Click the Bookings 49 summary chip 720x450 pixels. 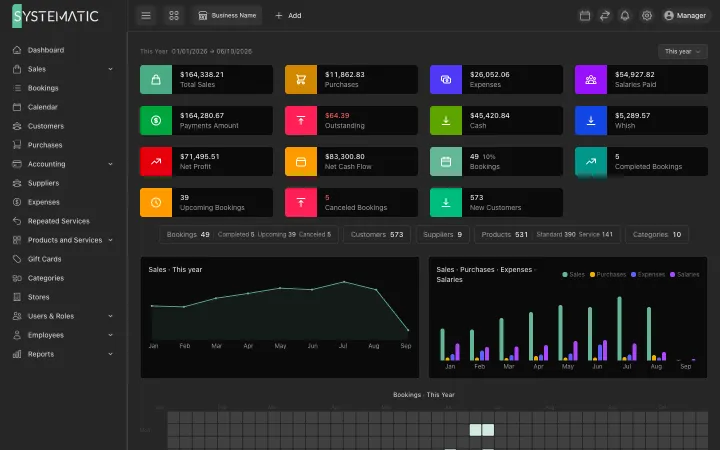[248, 234]
